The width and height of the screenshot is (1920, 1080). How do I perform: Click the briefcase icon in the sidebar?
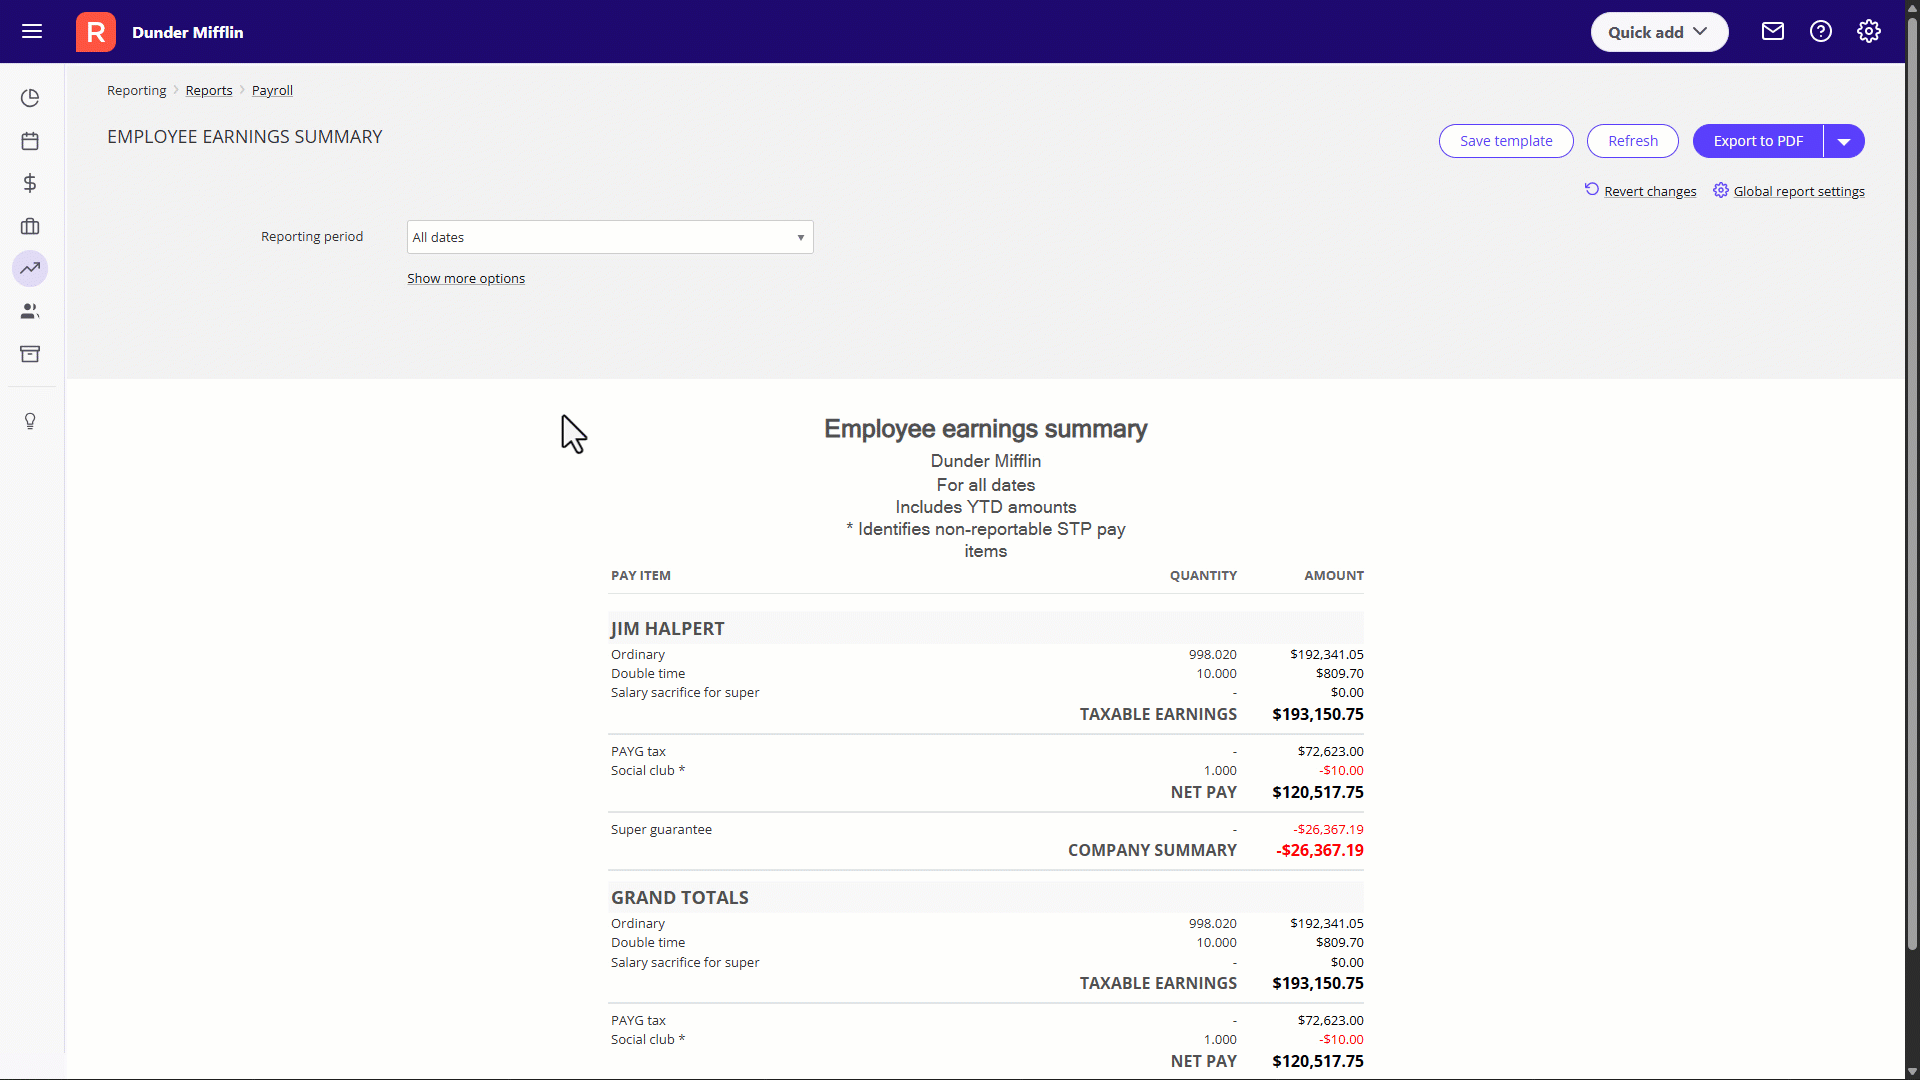(x=30, y=226)
